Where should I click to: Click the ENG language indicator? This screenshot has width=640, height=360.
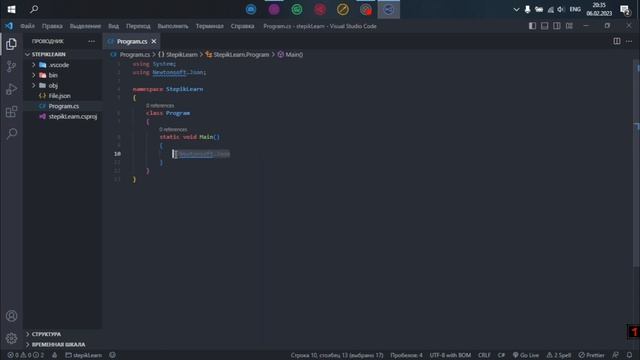coord(575,9)
